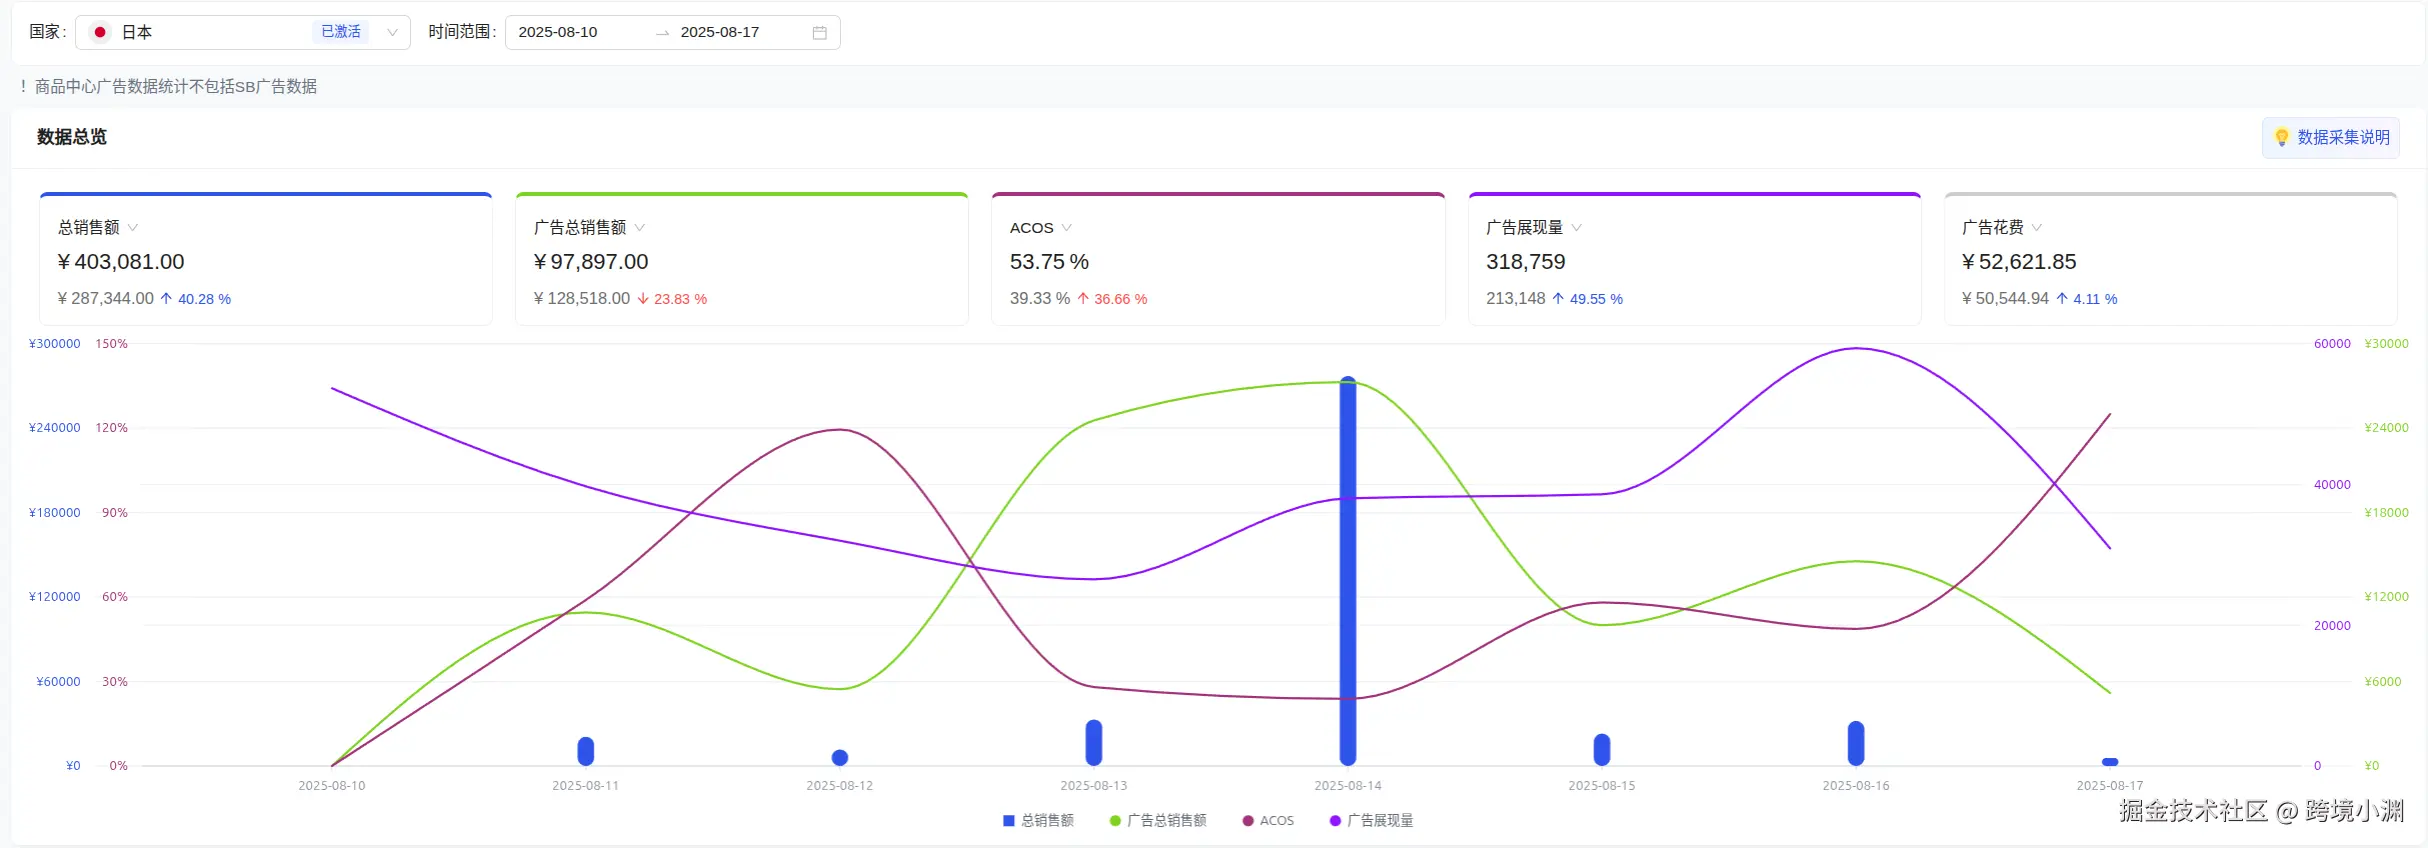2428x848 pixels.
Task: Click the Japan flag icon
Action: point(100,33)
